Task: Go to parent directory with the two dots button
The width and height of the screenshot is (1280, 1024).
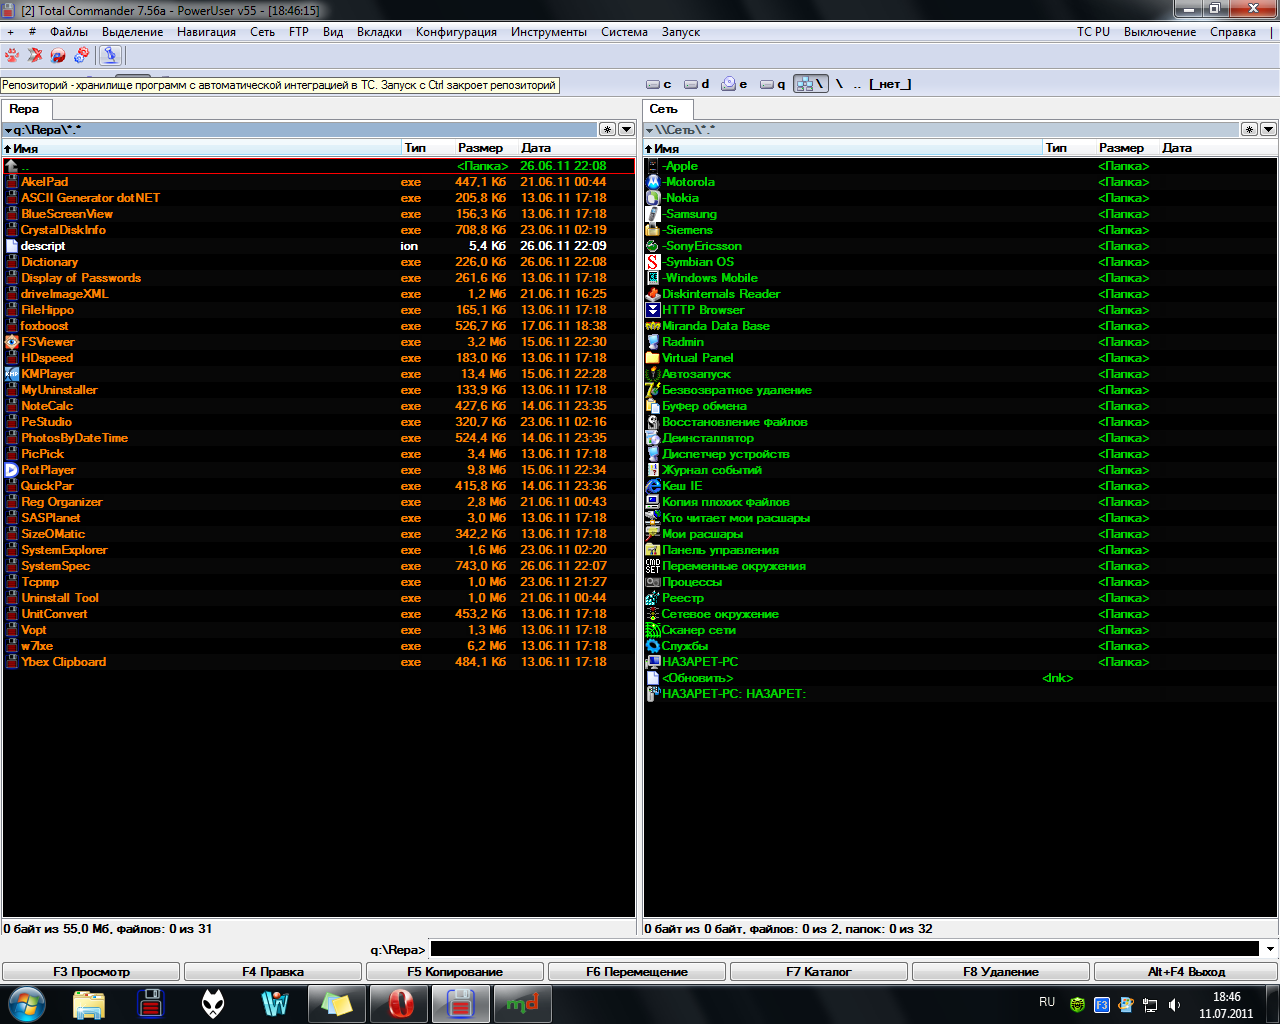Action: pos(857,84)
